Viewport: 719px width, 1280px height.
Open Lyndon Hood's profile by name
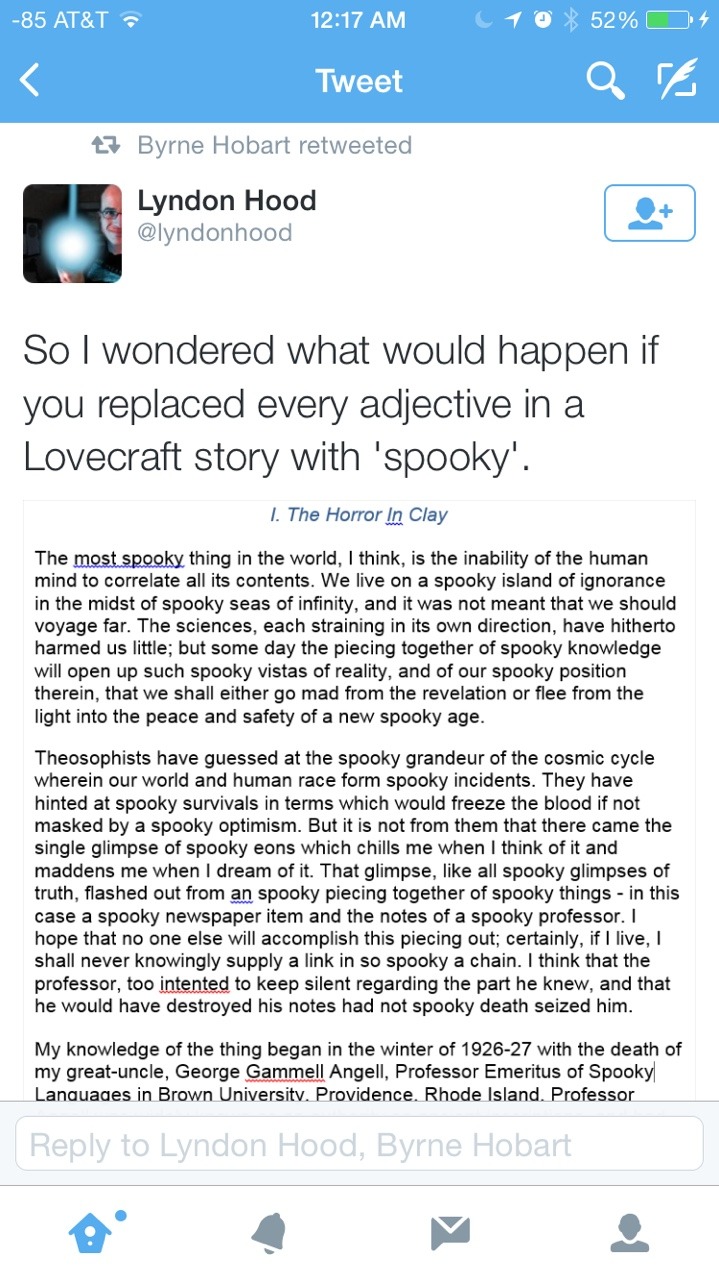(x=226, y=201)
